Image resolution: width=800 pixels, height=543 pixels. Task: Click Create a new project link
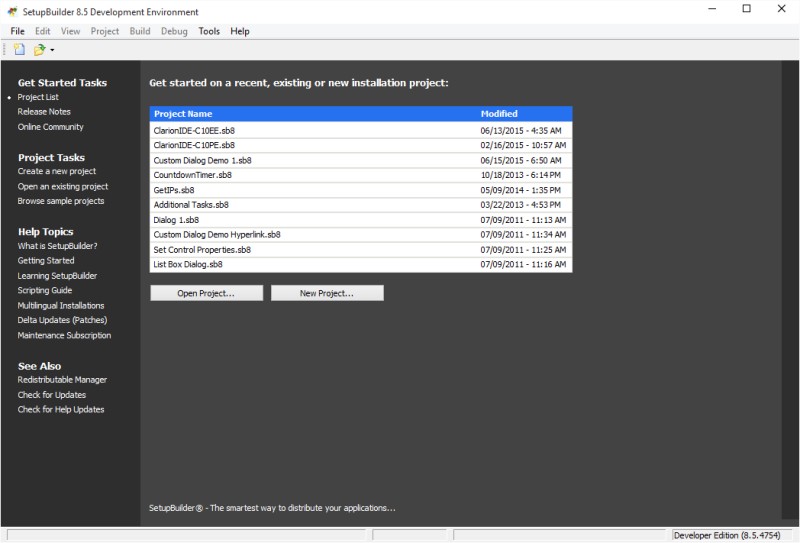coord(56,171)
